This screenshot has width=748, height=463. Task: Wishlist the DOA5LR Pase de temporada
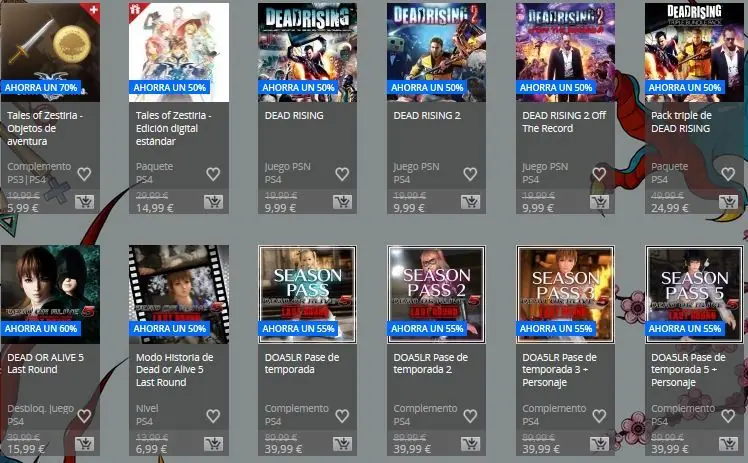coord(342,416)
